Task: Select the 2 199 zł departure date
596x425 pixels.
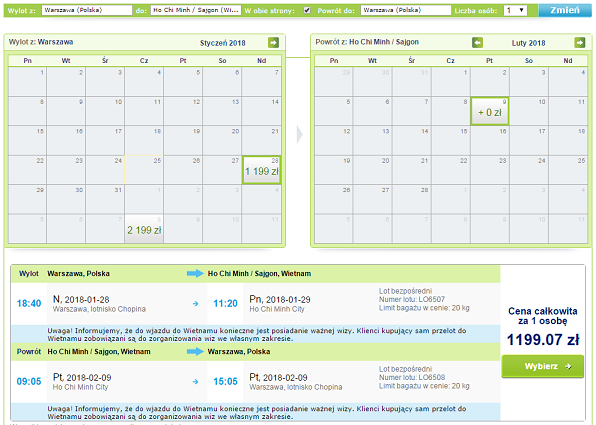Action: (x=144, y=228)
